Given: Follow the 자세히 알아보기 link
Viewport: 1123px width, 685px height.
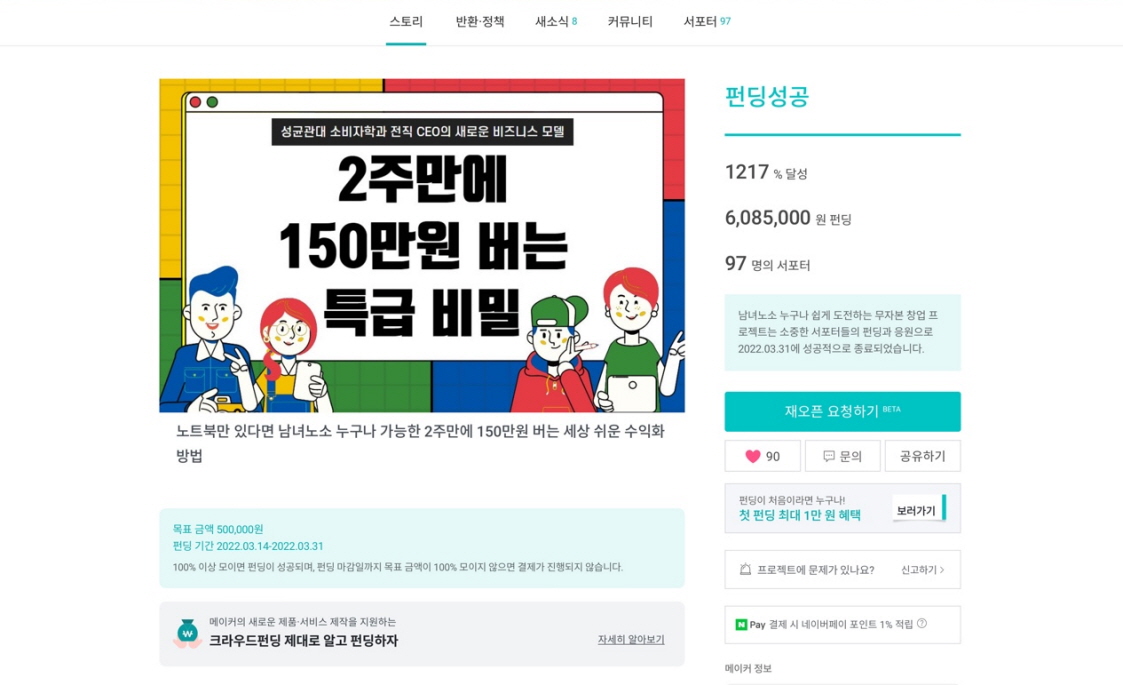Looking at the screenshot, I should coord(631,640).
